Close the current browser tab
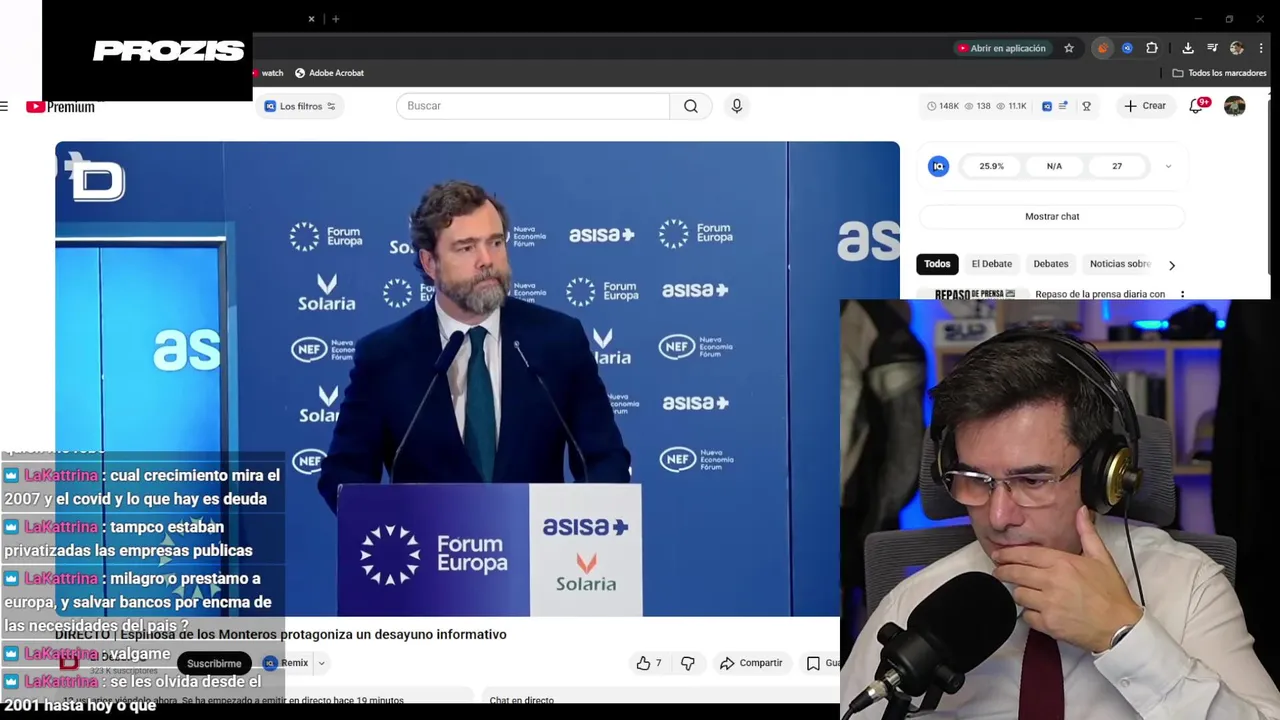 point(311,19)
